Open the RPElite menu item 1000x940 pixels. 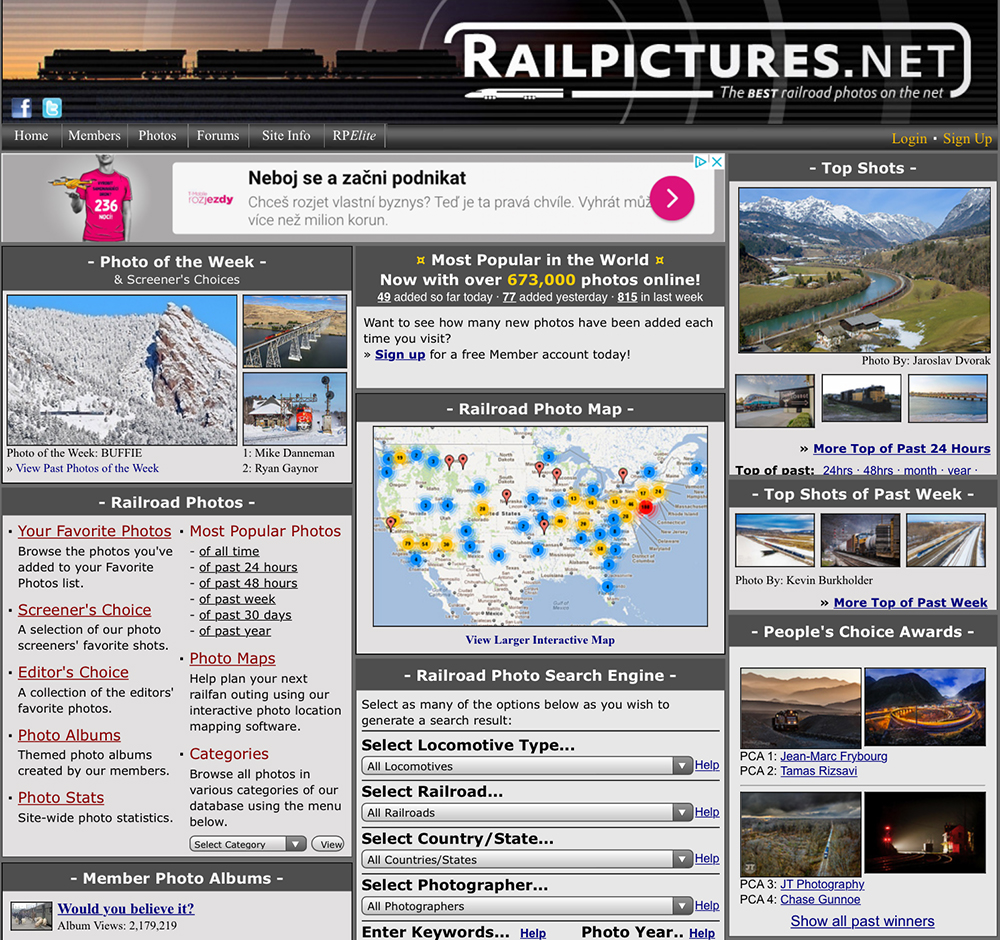tap(354, 136)
